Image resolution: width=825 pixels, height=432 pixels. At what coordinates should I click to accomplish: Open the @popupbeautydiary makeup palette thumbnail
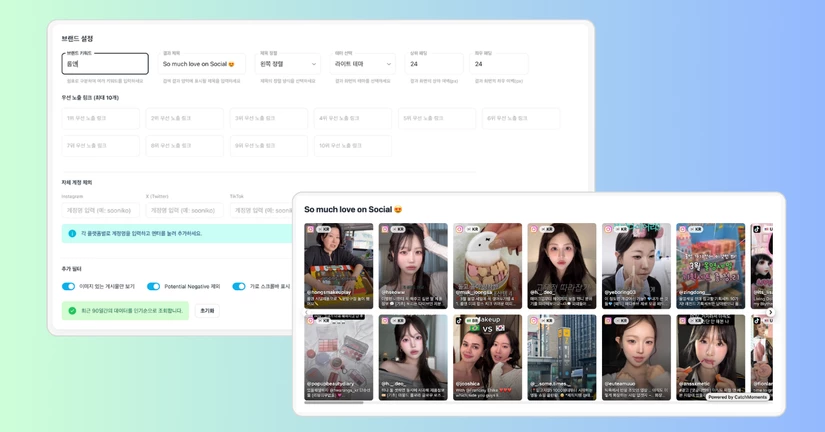(339, 357)
